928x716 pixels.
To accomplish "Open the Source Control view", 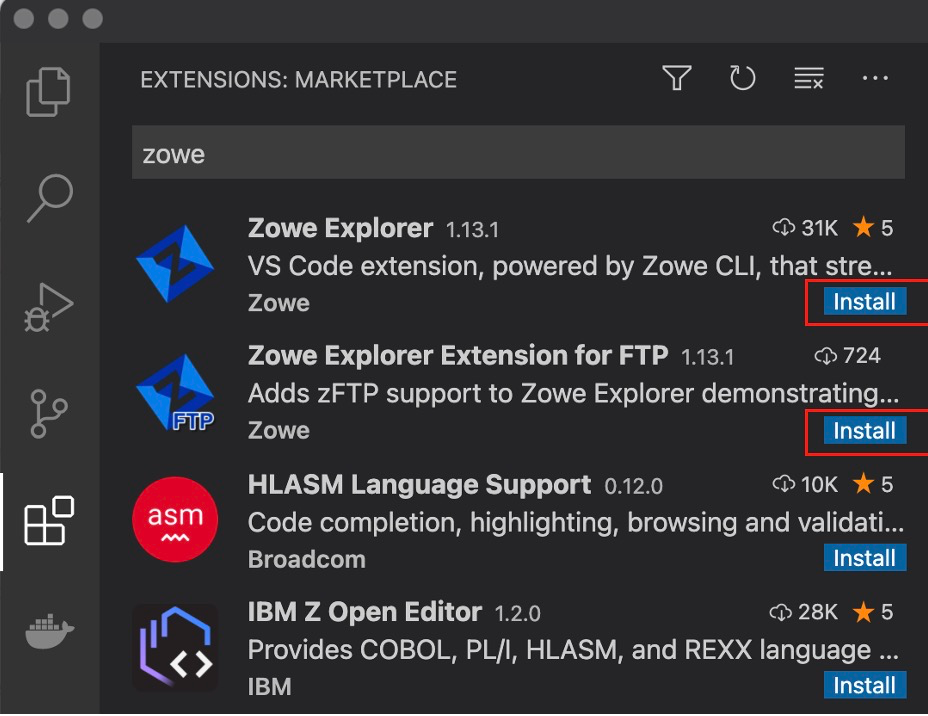I will [x=50, y=412].
